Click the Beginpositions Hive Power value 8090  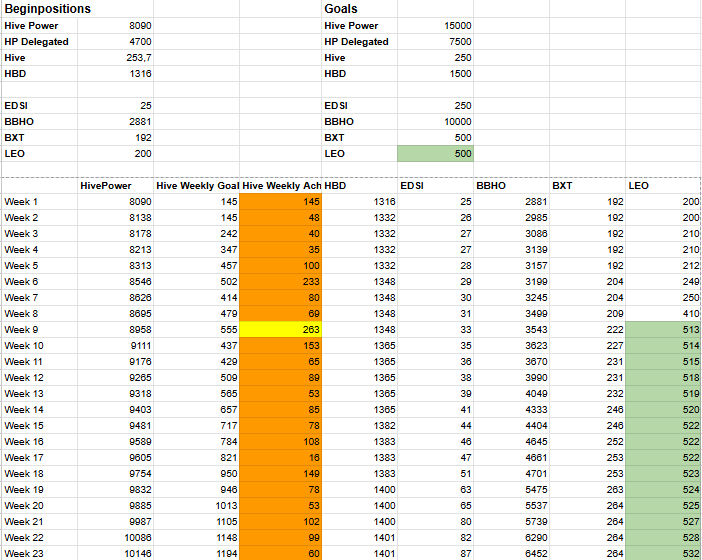point(115,26)
